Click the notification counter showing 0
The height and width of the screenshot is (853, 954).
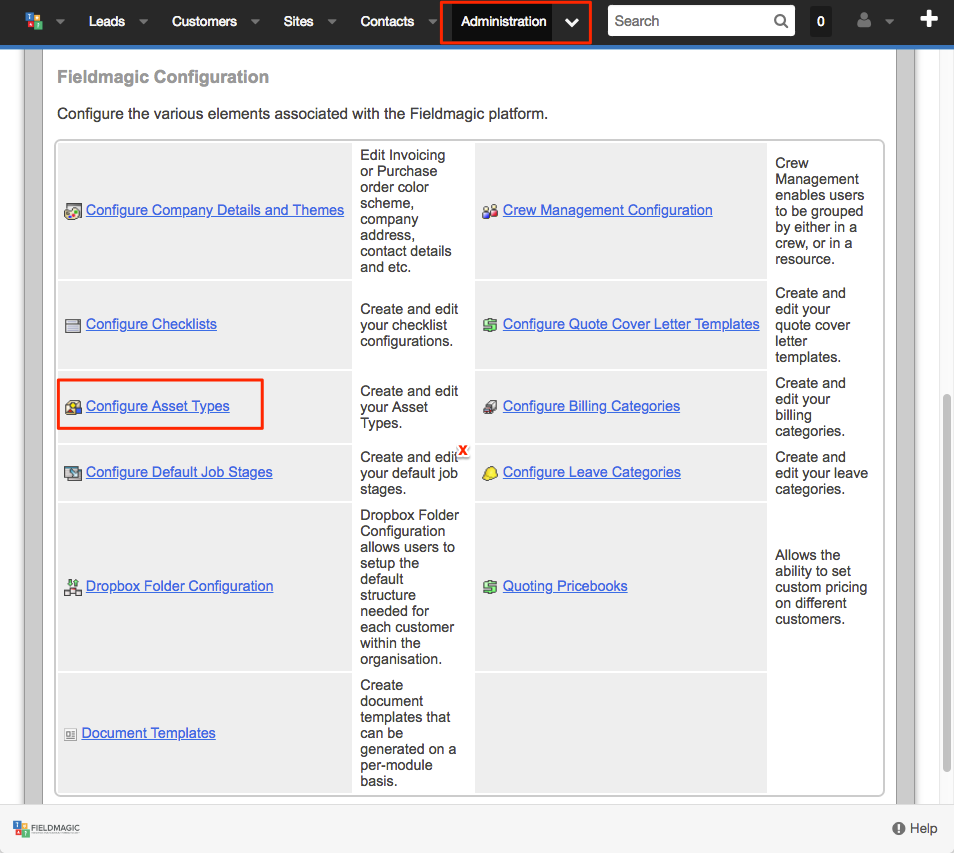[821, 21]
